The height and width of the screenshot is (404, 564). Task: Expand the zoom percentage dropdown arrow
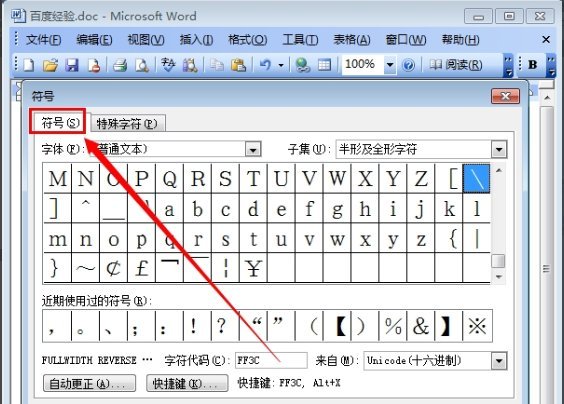click(390, 65)
